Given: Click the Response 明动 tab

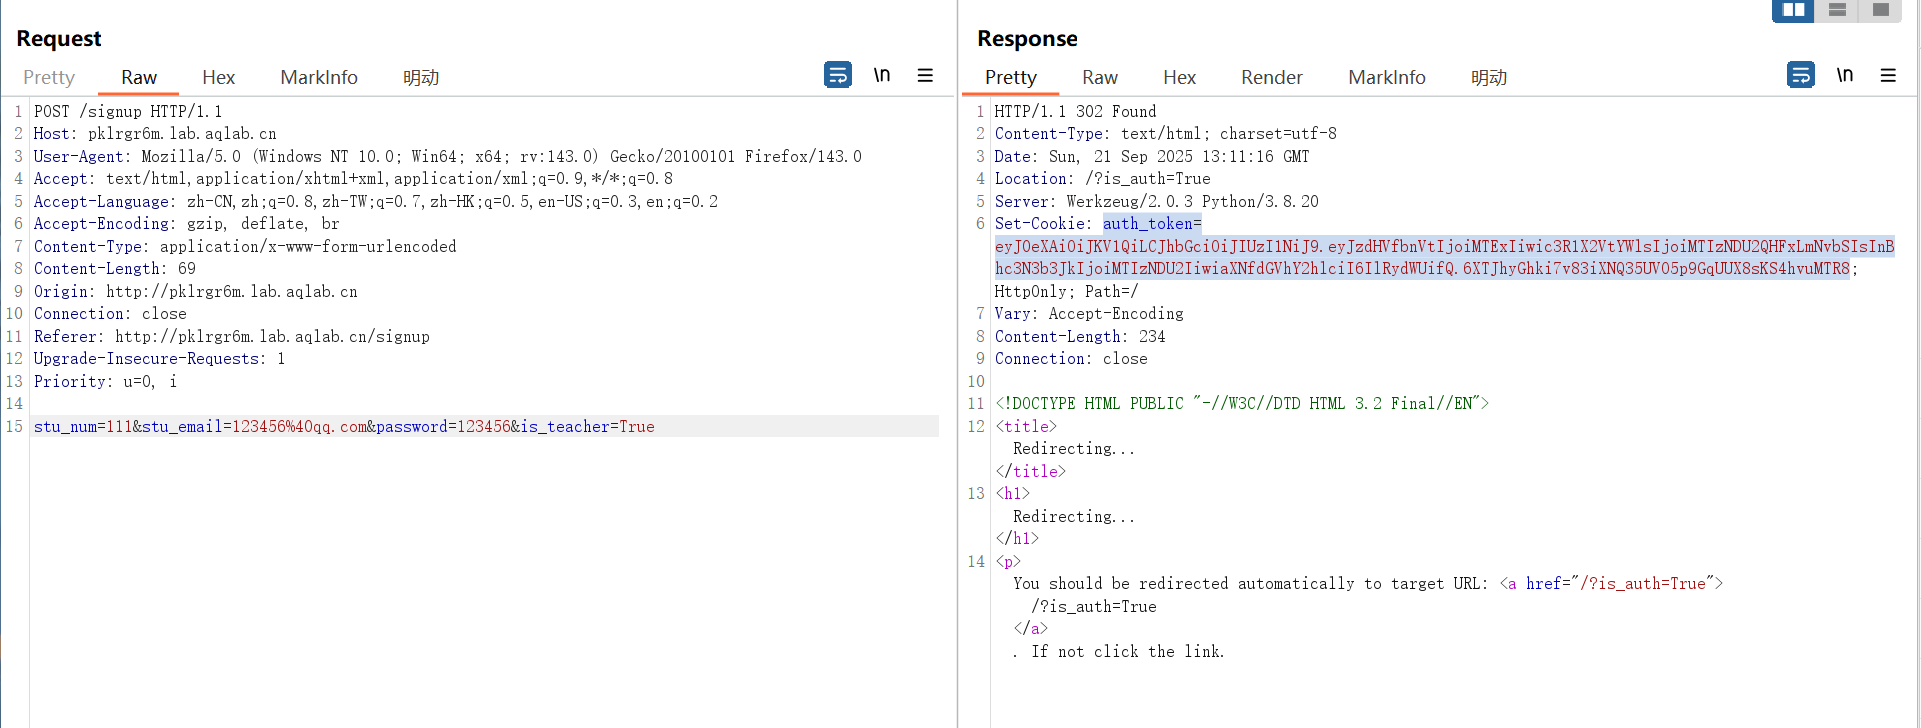Looking at the screenshot, I should pos(1488,77).
